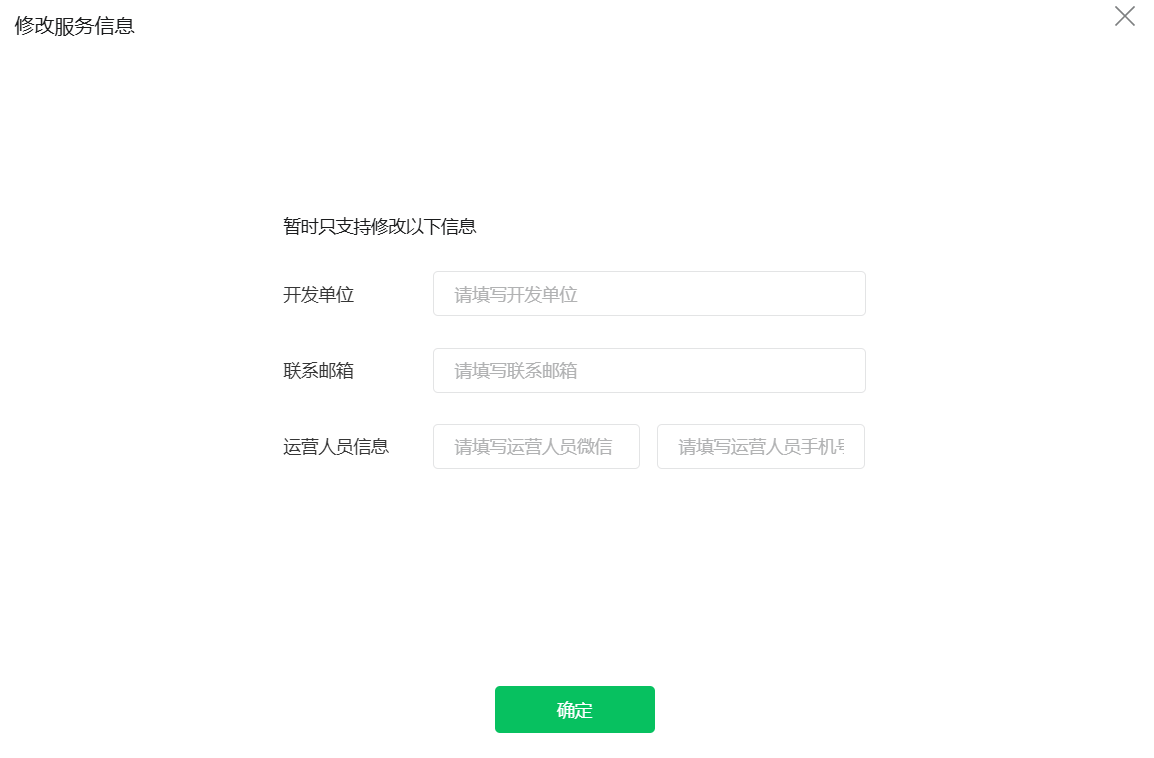Place cursor on 请填写开发单位 placeholder

(516, 294)
